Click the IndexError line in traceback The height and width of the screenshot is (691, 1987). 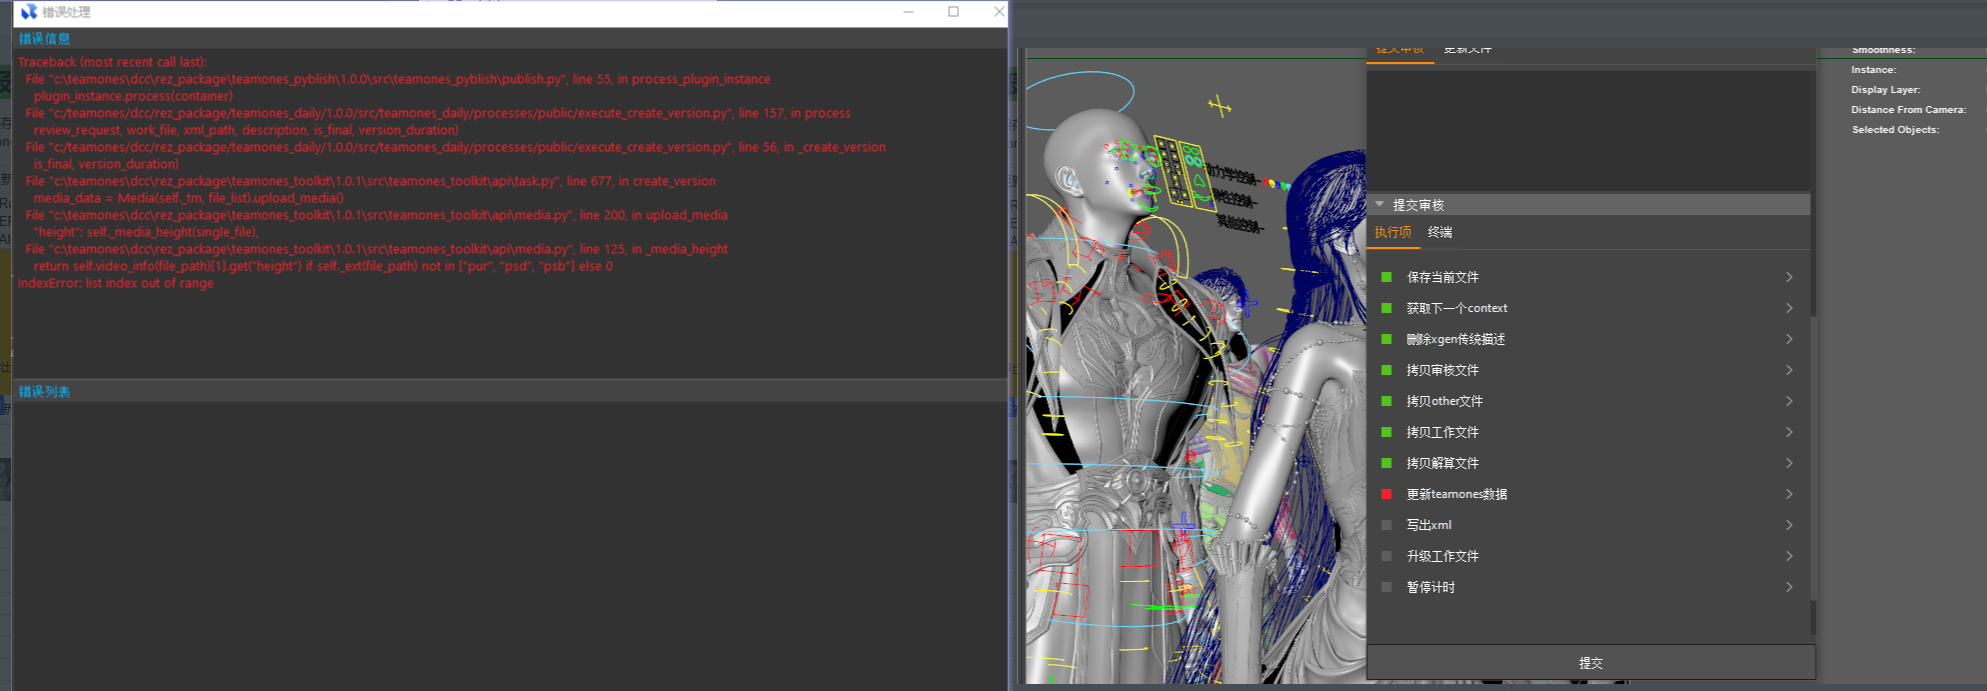(116, 284)
